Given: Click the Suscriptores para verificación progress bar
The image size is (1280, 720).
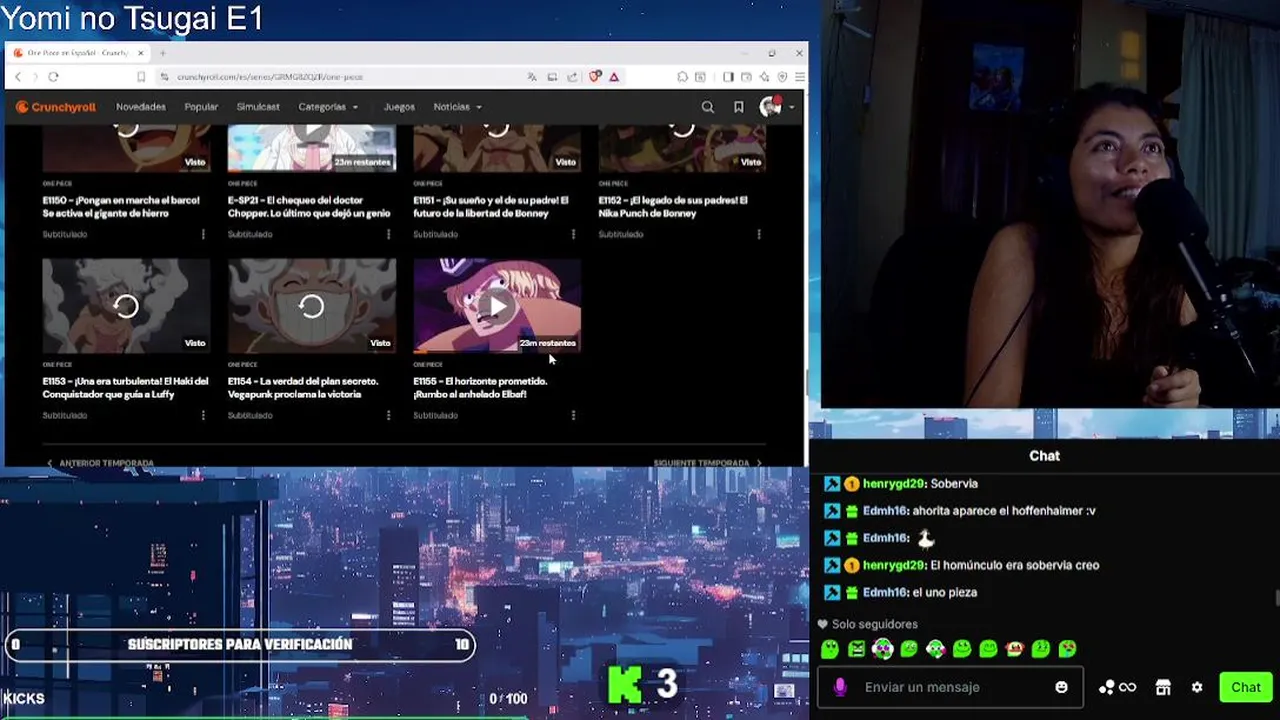Looking at the screenshot, I should [239, 645].
